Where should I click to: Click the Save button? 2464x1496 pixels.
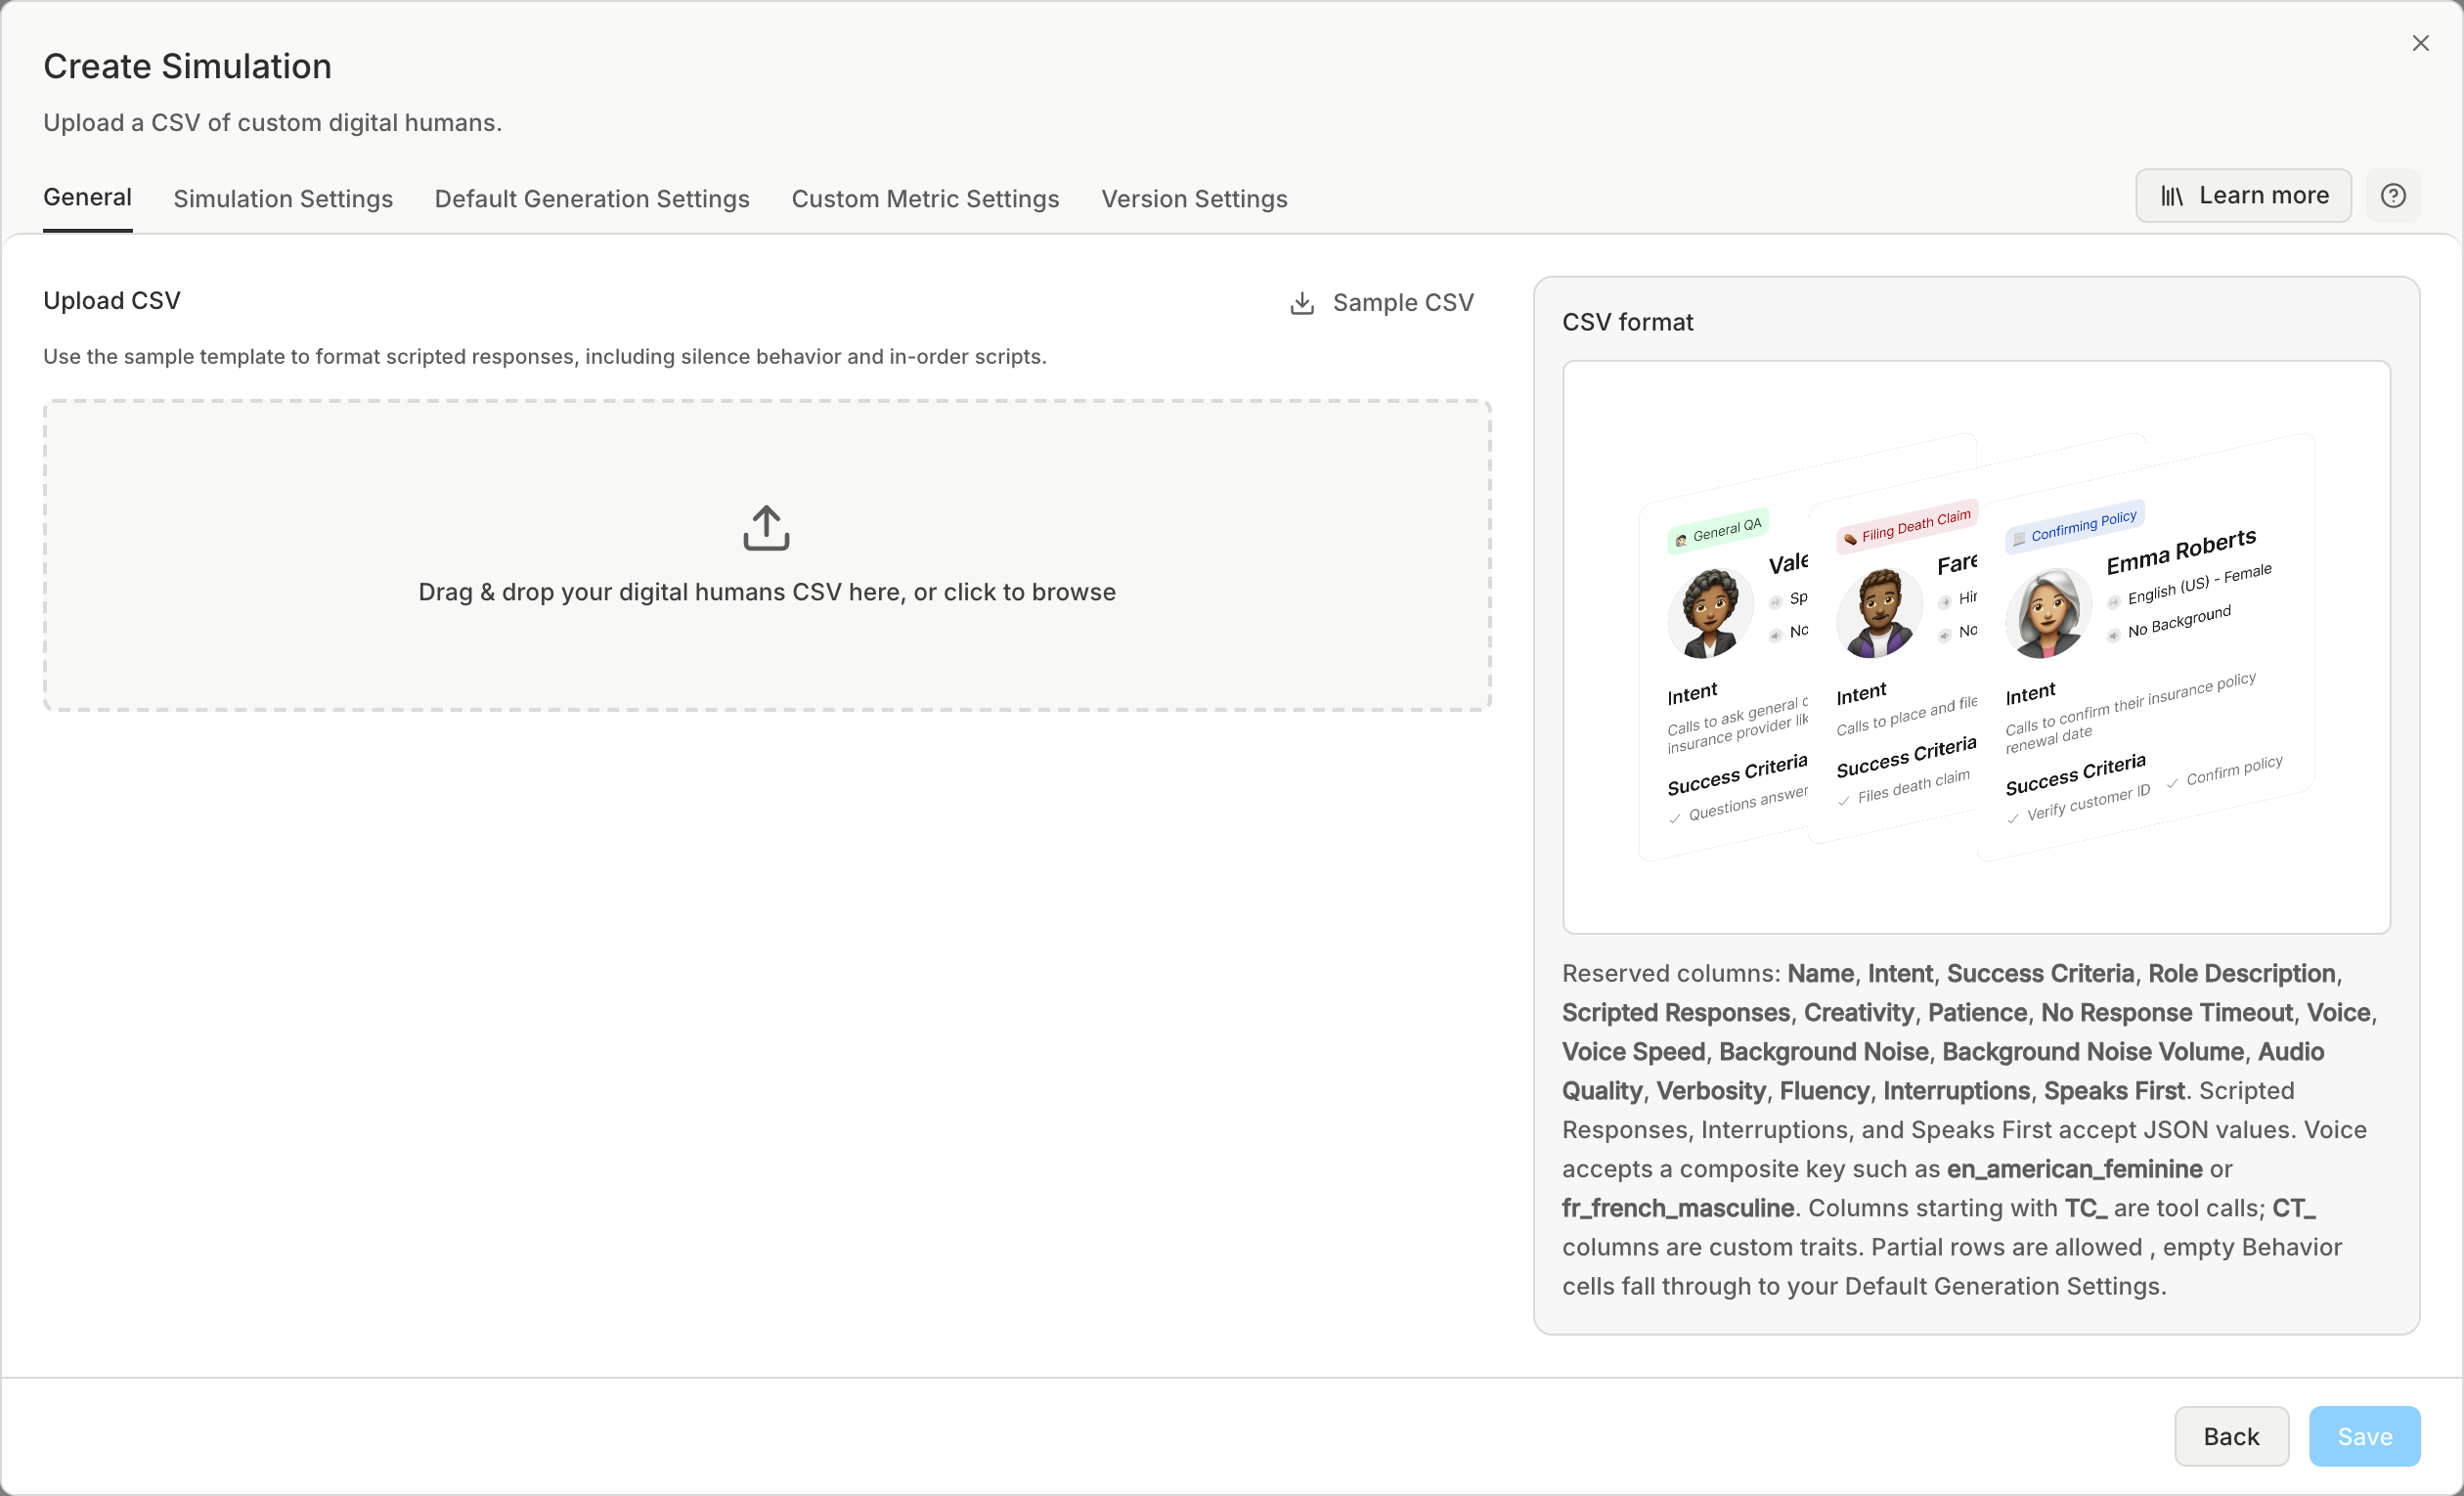pos(2364,1436)
